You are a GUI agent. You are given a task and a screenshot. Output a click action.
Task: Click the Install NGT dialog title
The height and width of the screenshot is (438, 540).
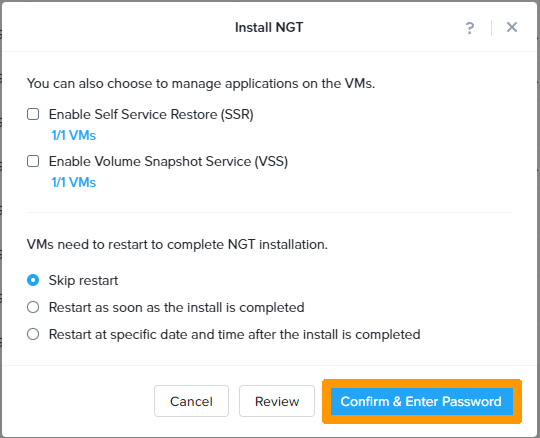click(269, 27)
